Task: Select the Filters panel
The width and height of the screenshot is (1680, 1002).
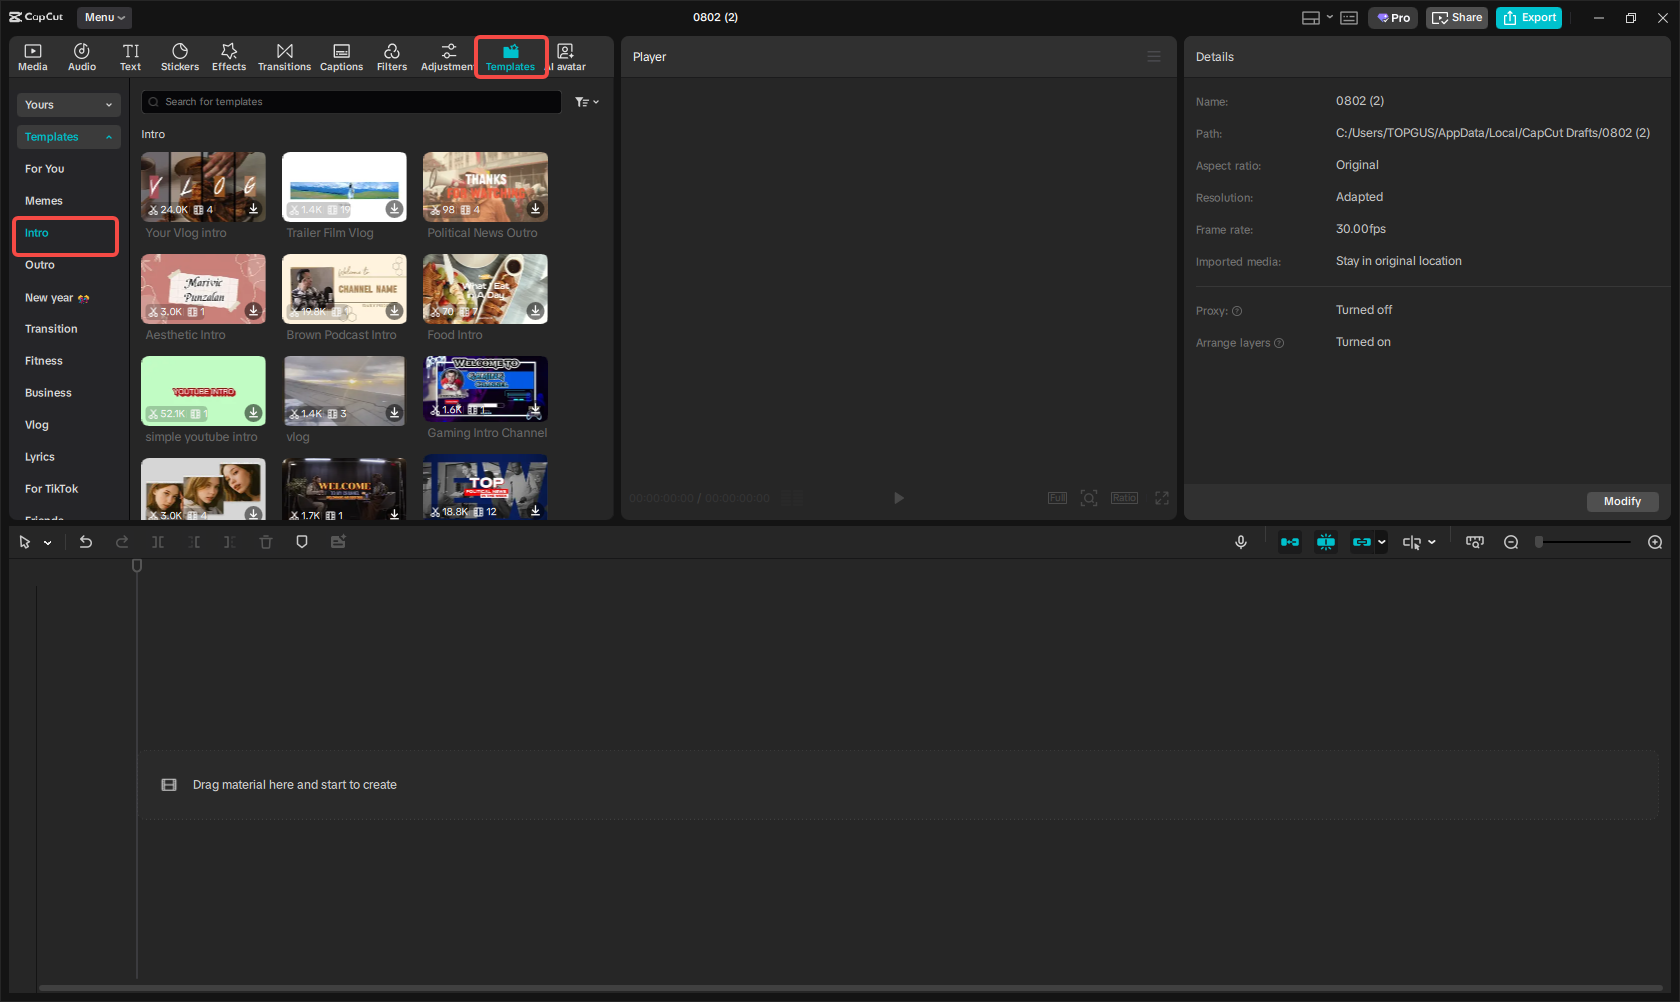Action: pyautogui.click(x=392, y=56)
